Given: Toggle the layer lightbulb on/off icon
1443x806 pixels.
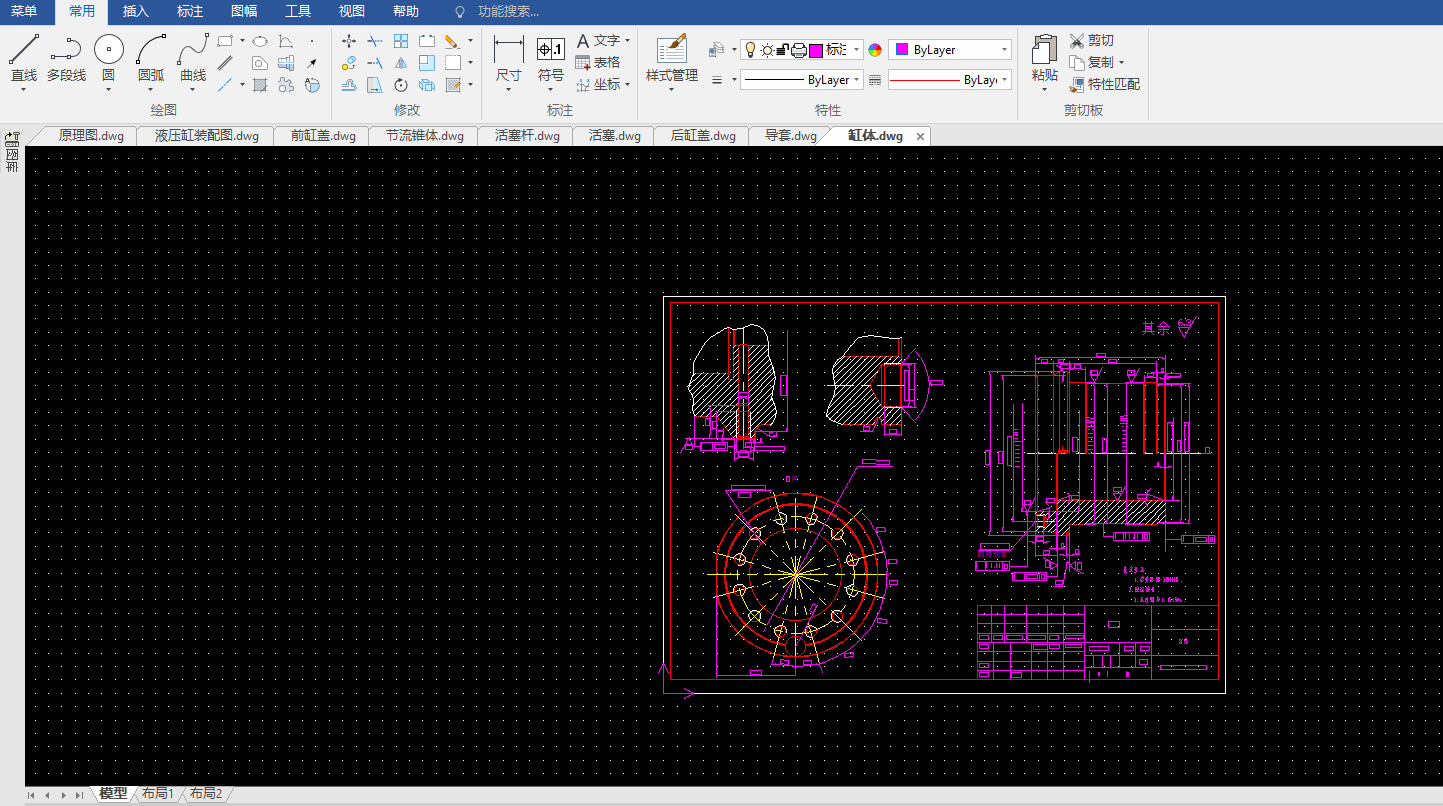Looking at the screenshot, I should [750, 50].
